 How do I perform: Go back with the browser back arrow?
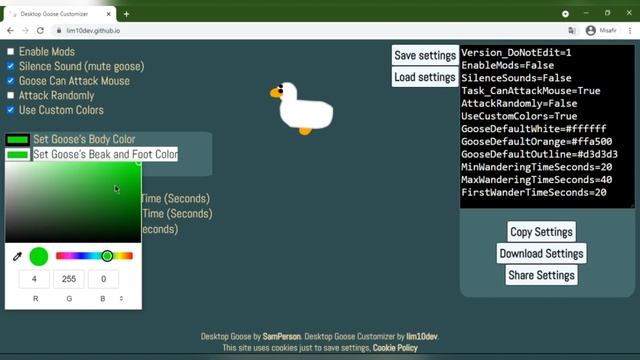click(x=10, y=31)
